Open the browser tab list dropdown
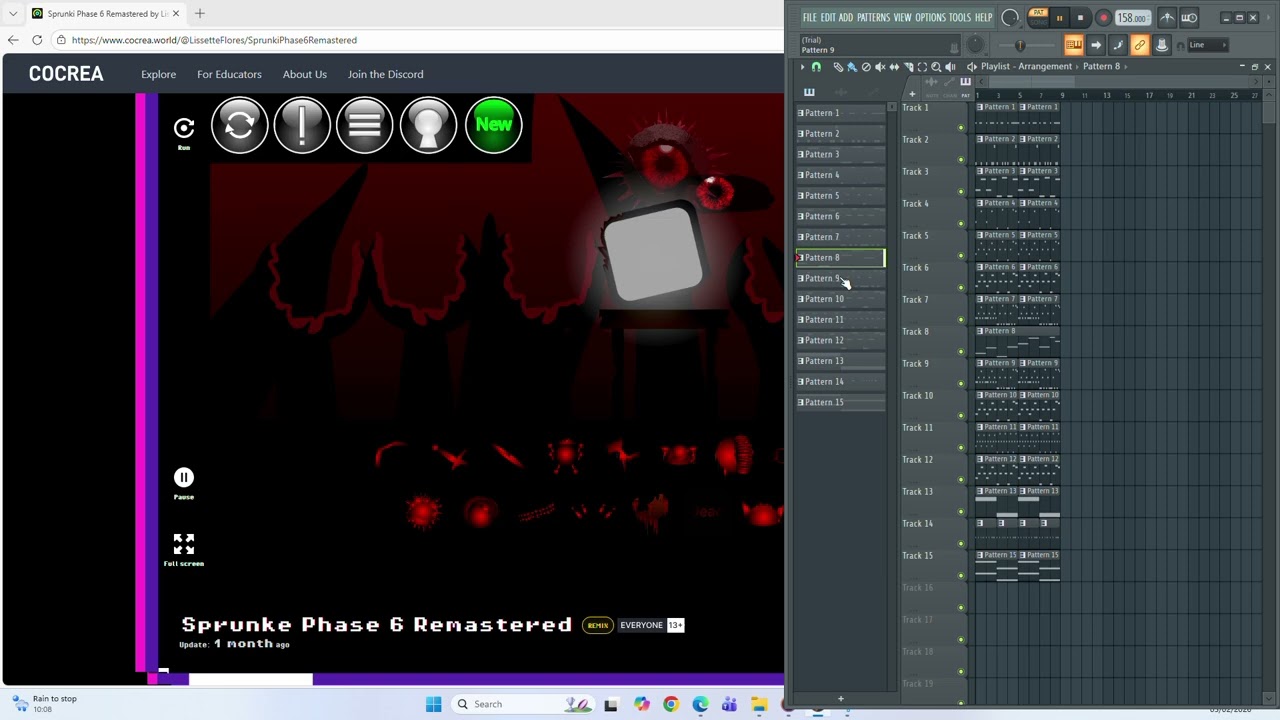 13,14
